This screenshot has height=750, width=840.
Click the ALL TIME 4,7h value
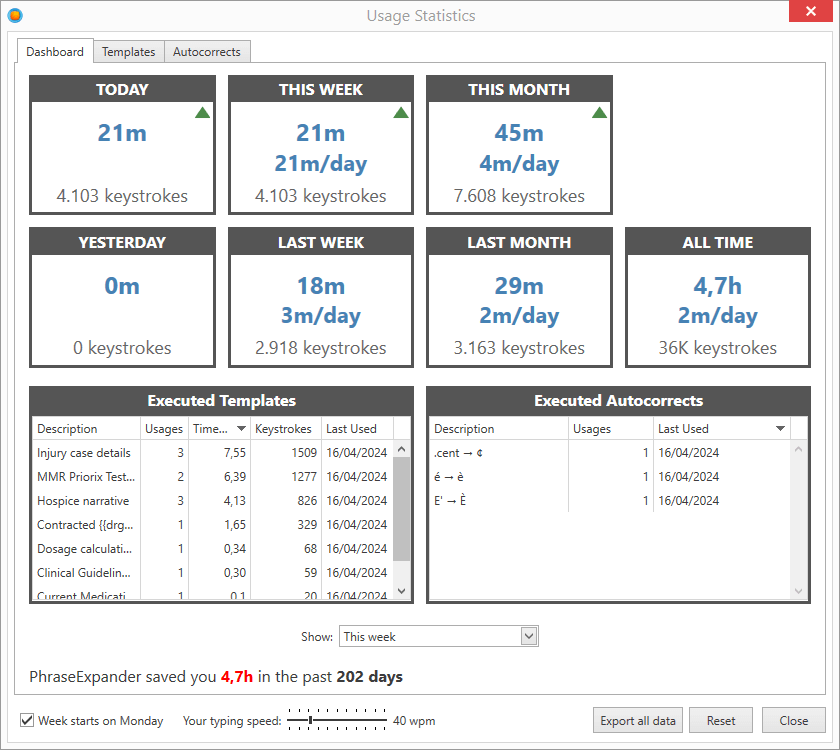coord(717,286)
